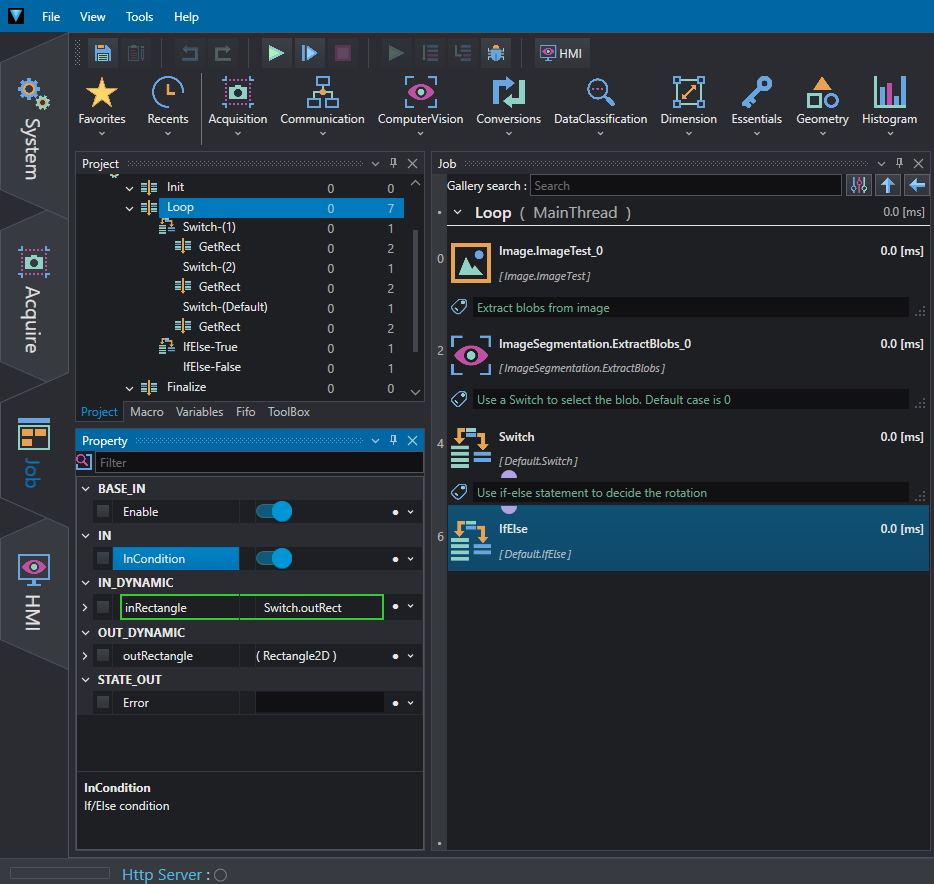Image resolution: width=934 pixels, height=884 pixels.
Task: Select the Switch step in job list
Action: [688, 448]
